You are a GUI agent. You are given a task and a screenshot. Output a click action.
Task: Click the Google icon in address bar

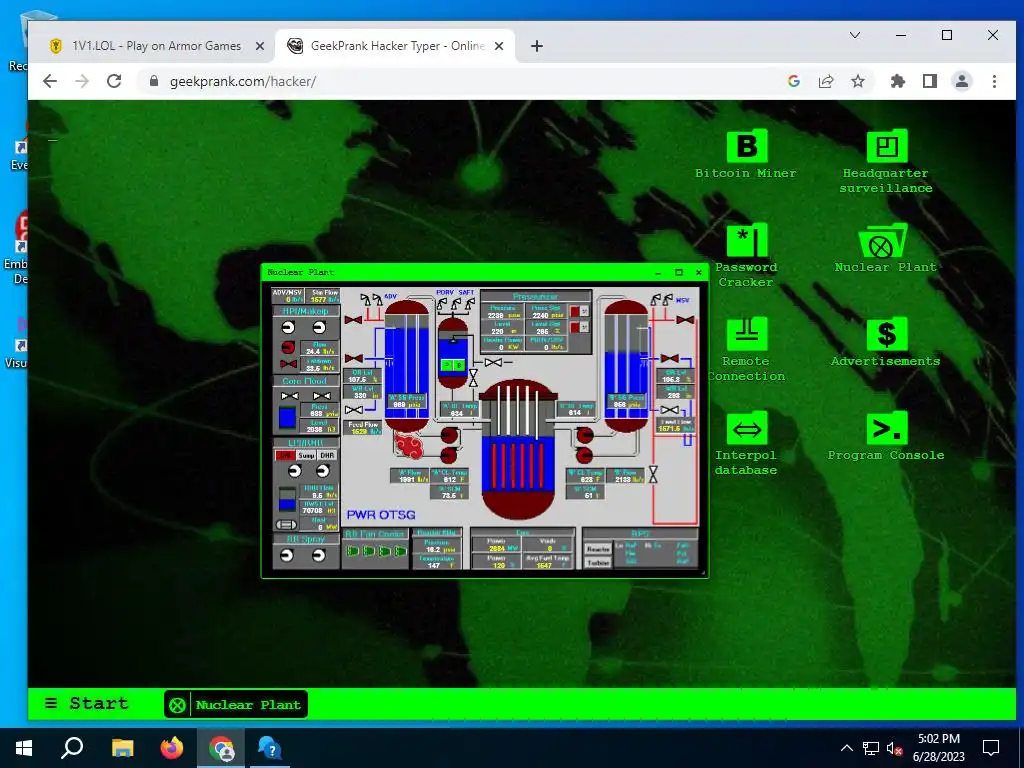[x=794, y=81]
